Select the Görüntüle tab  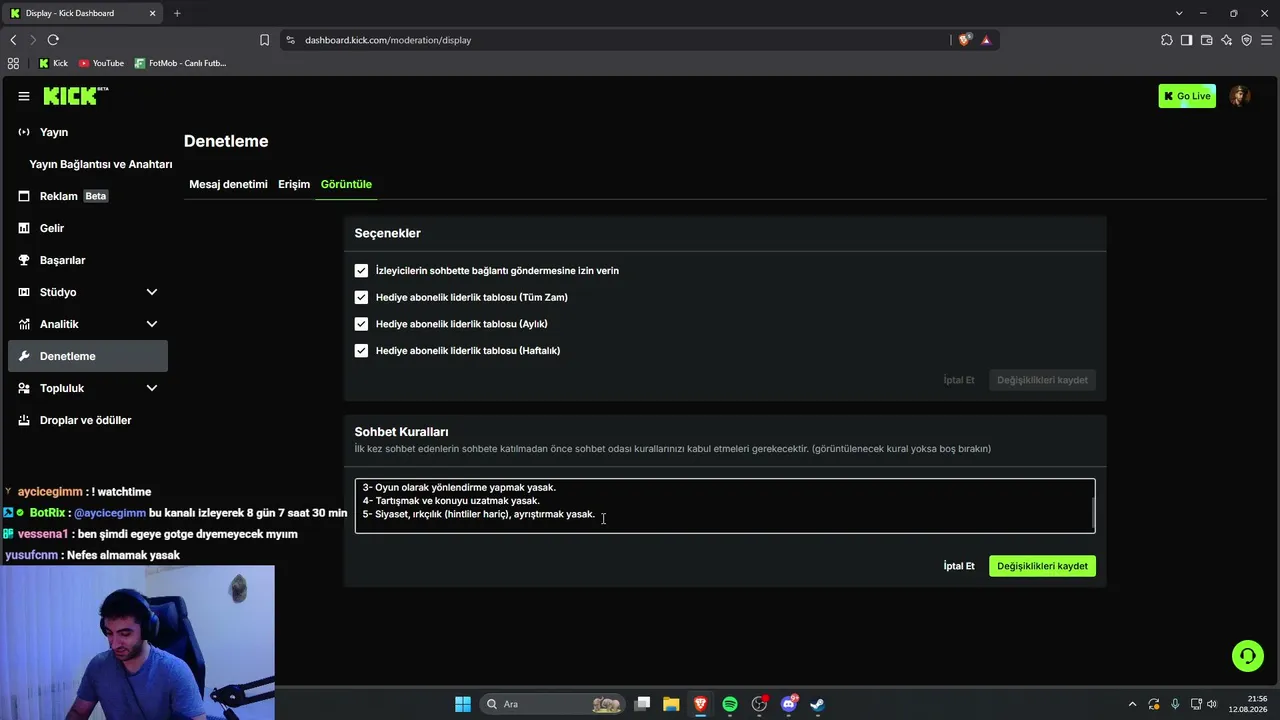pyautogui.click(x=346, y=184)
